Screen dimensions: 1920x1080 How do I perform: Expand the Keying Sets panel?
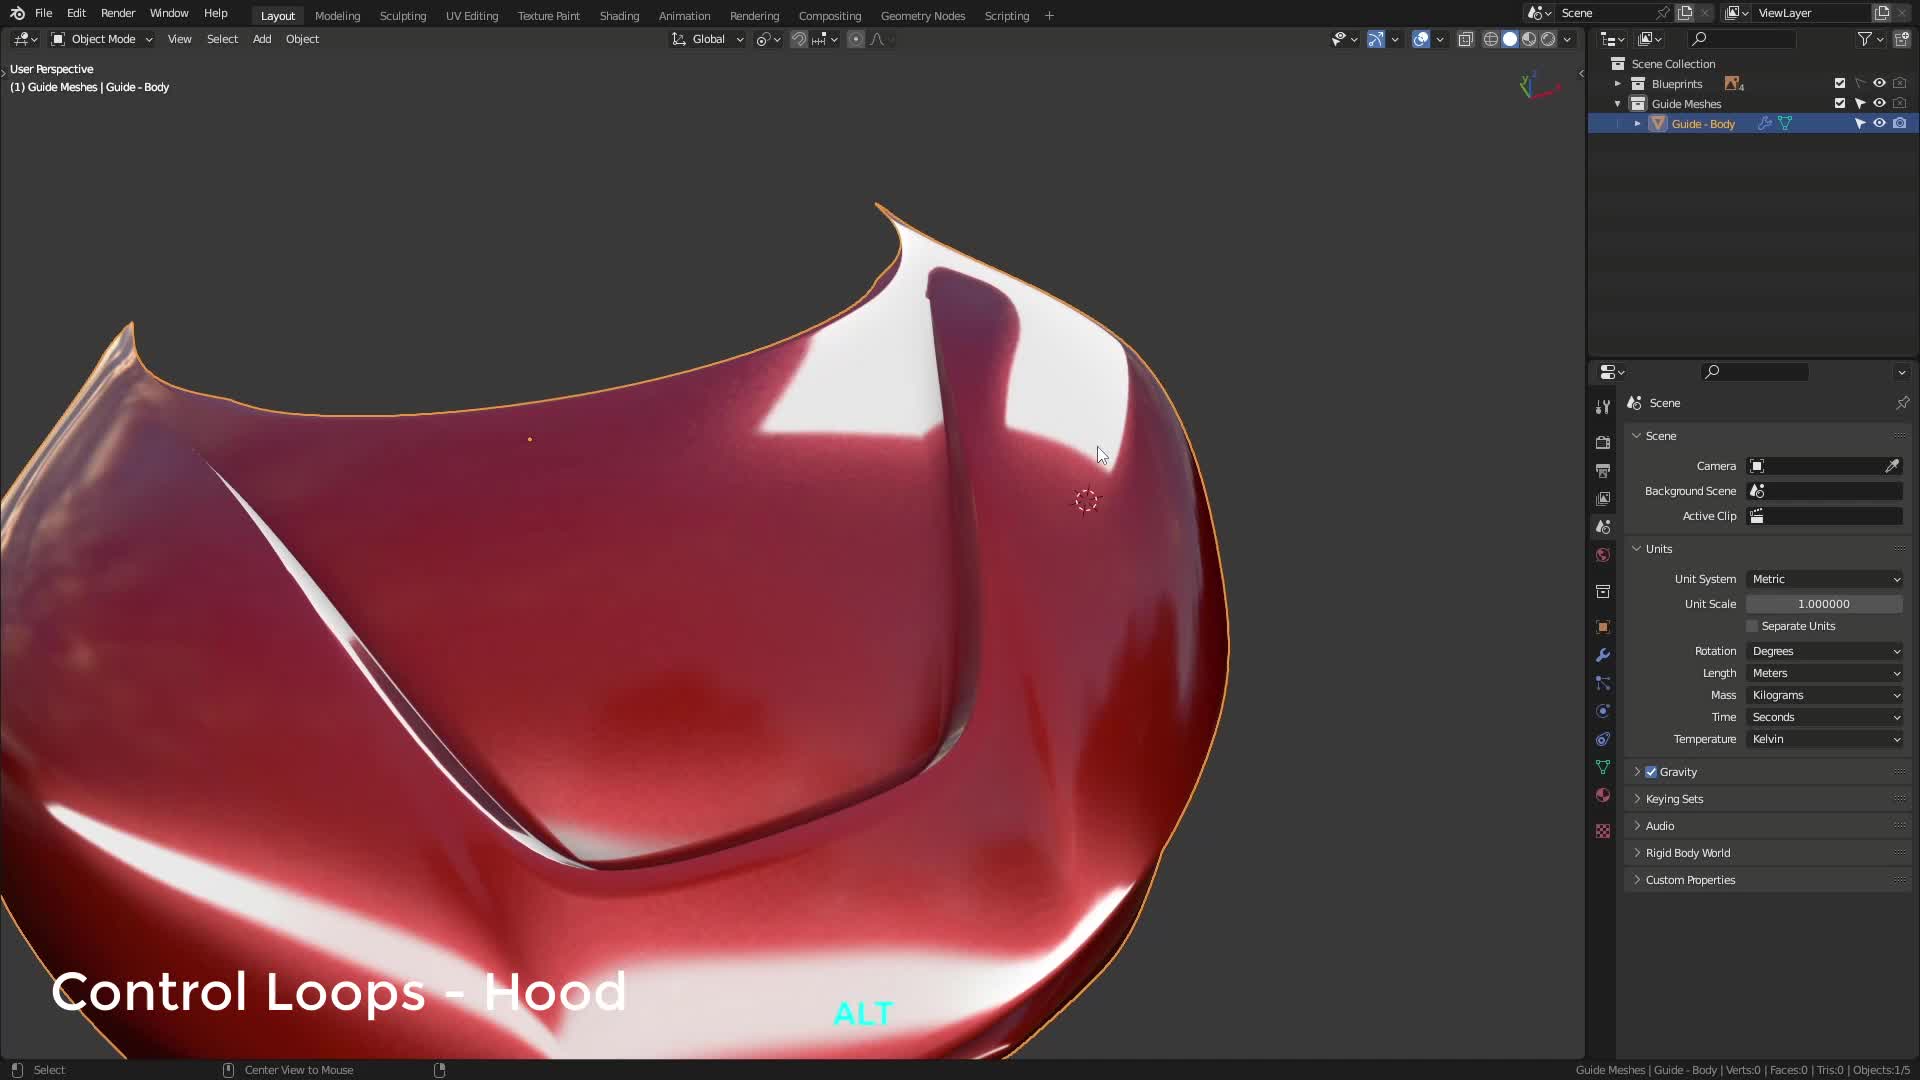pyautogui.click(x=1674, y=799)
